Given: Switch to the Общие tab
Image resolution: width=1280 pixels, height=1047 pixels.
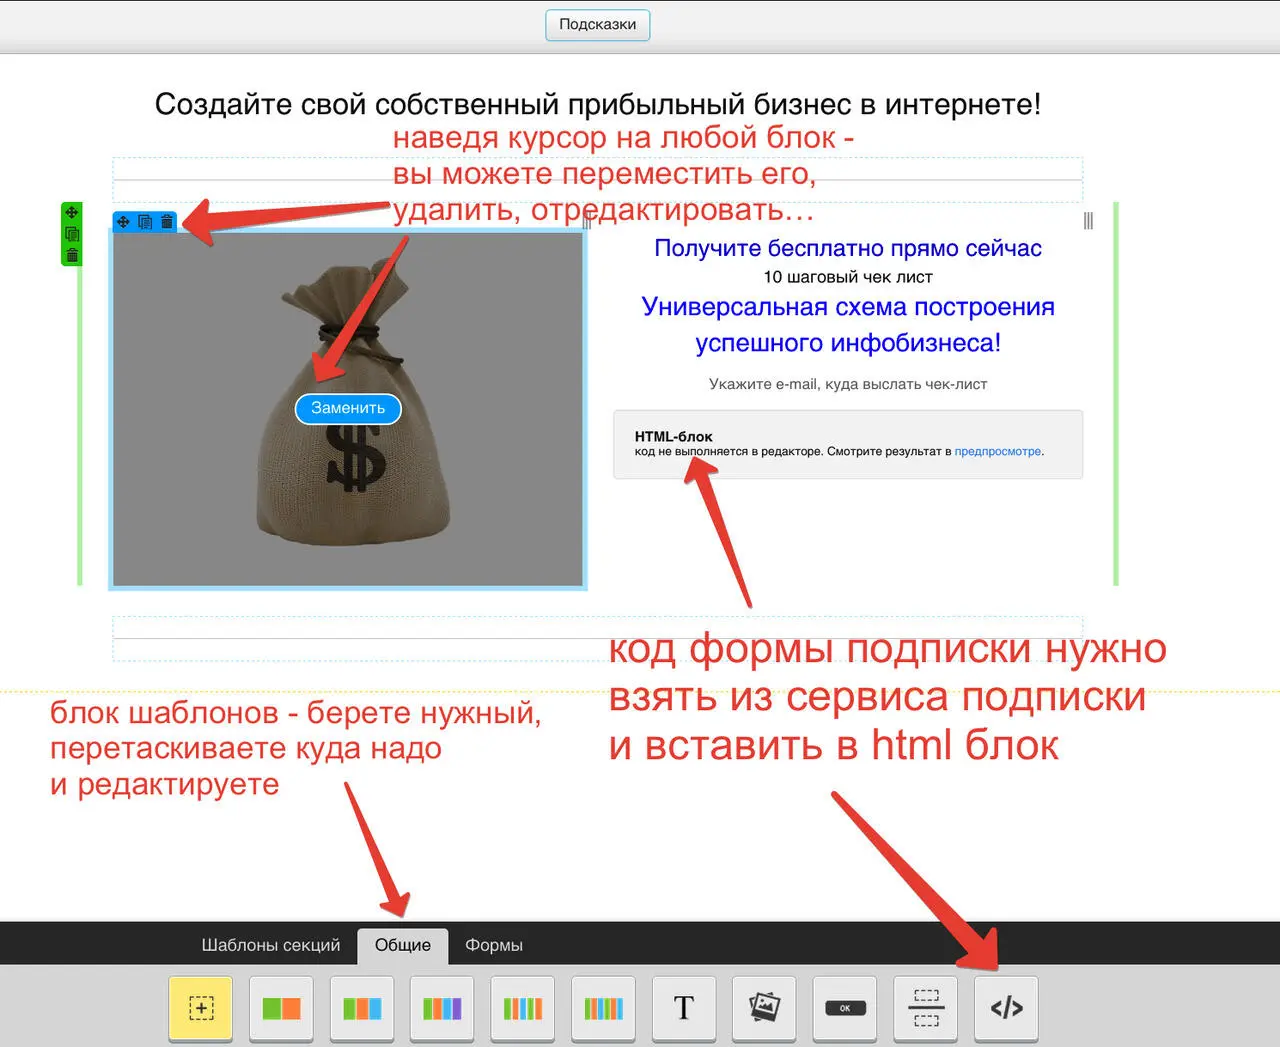Looking at the screenshot, I should coord(403,945).
